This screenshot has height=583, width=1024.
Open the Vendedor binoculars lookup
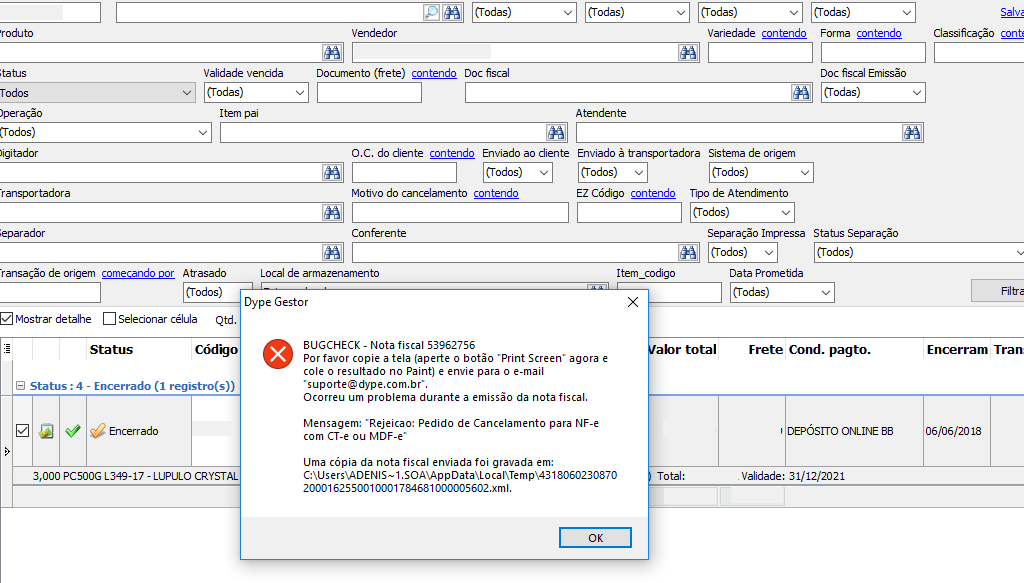[x=688, y=53]
